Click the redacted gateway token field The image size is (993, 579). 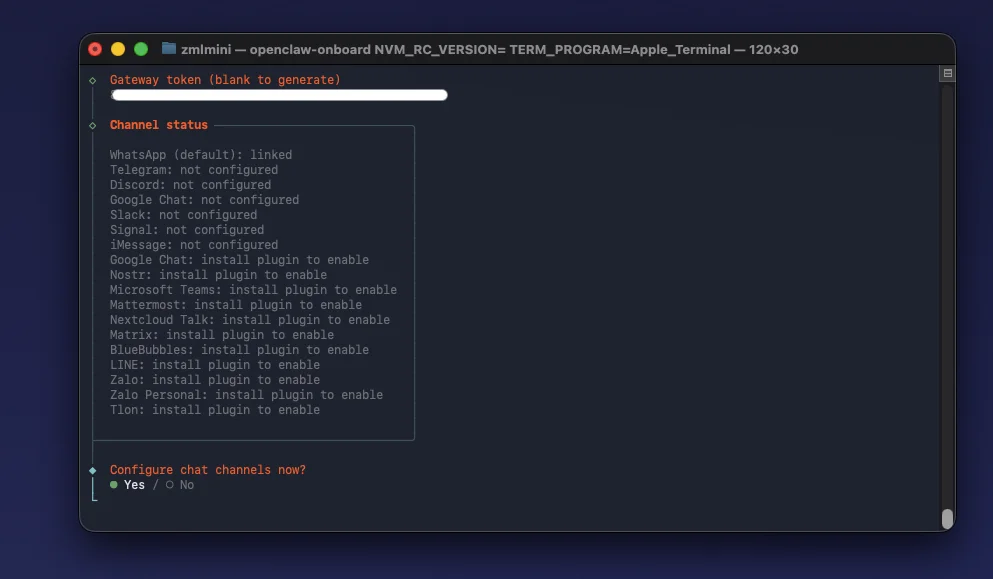[279, 95]
